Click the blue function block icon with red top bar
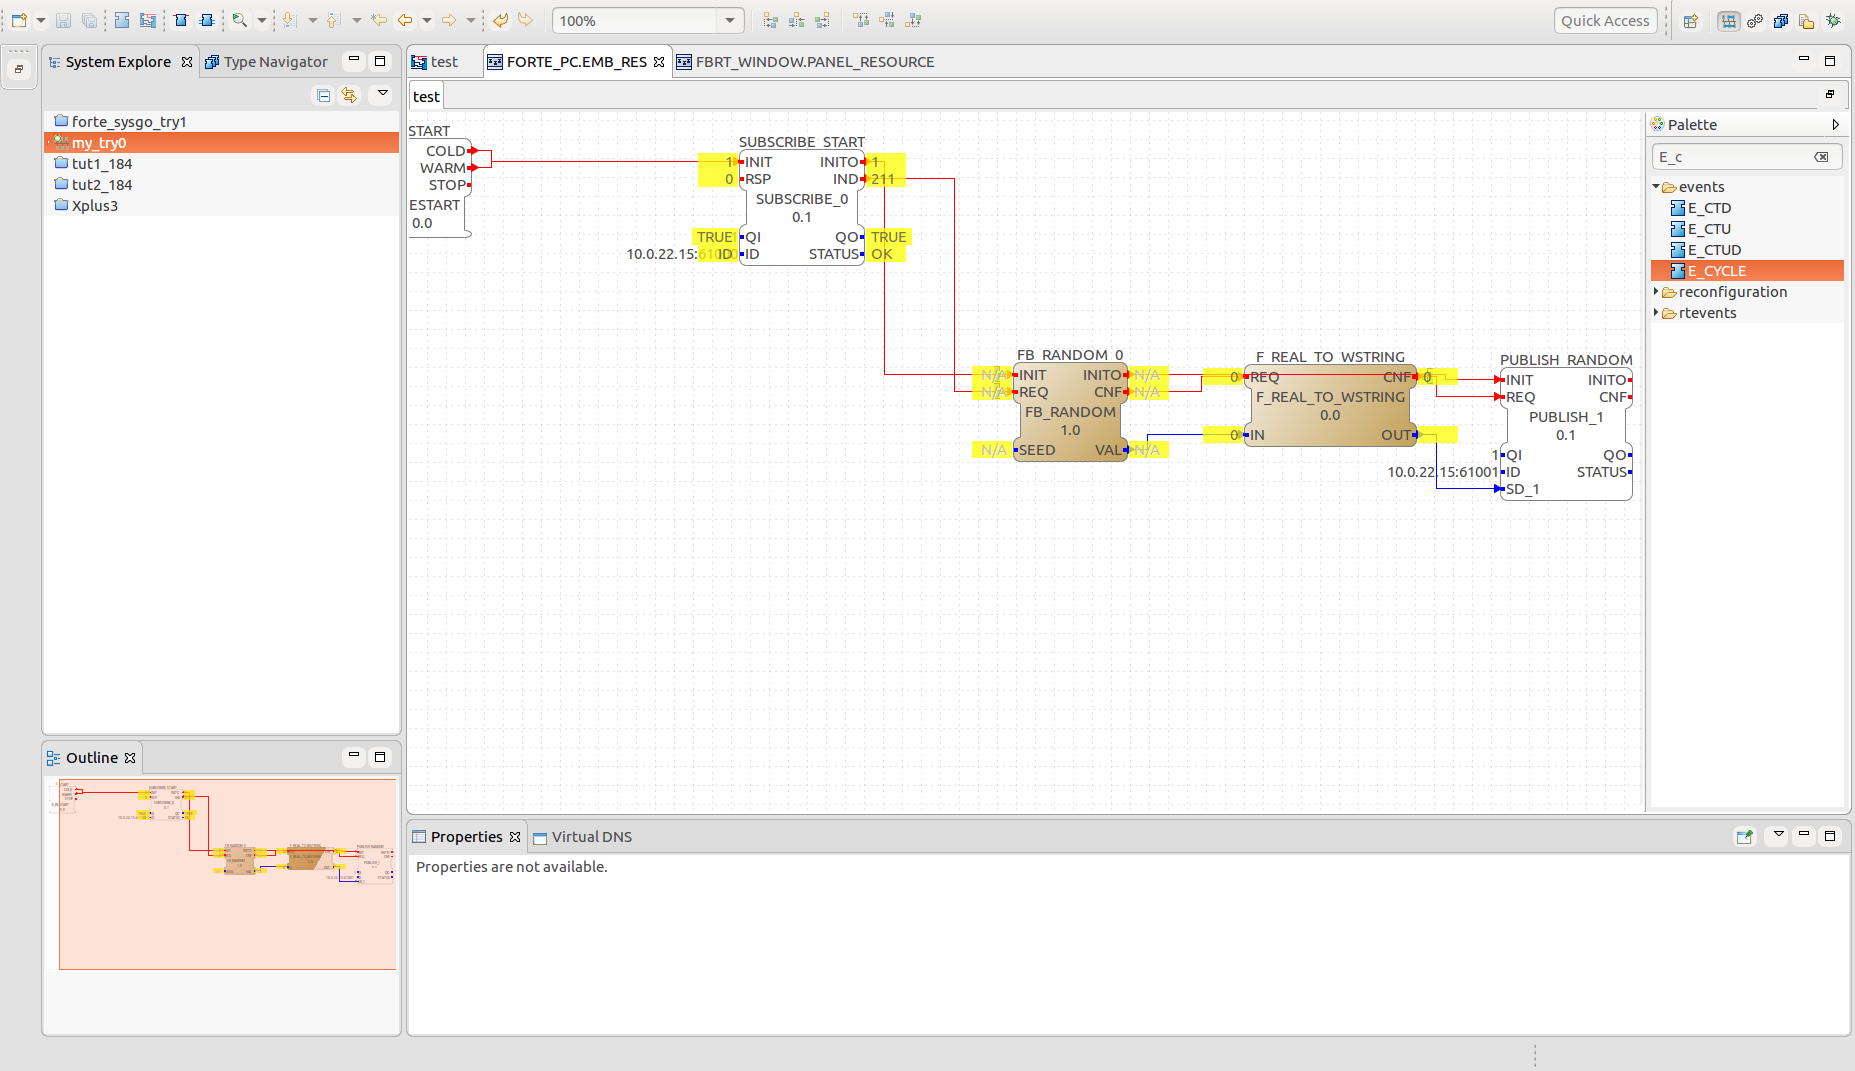This screenshot has height=1071, width=1855. pyautogui.click(x=181, y=20)
